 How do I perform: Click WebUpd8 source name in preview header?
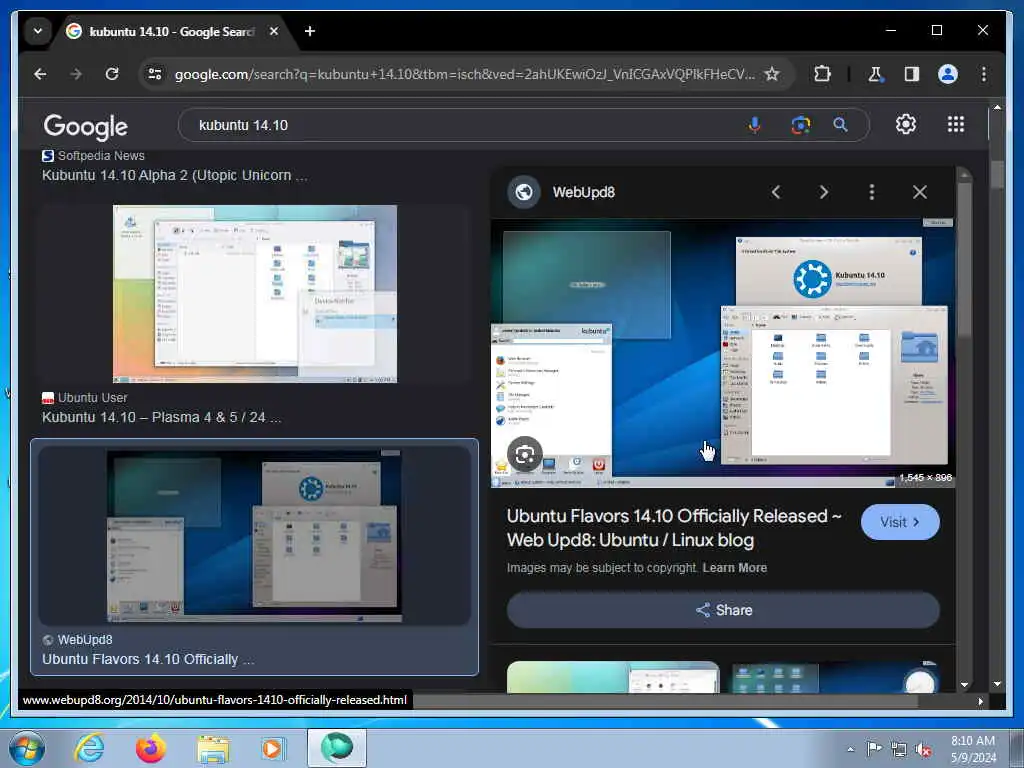(x=584, y=192)
